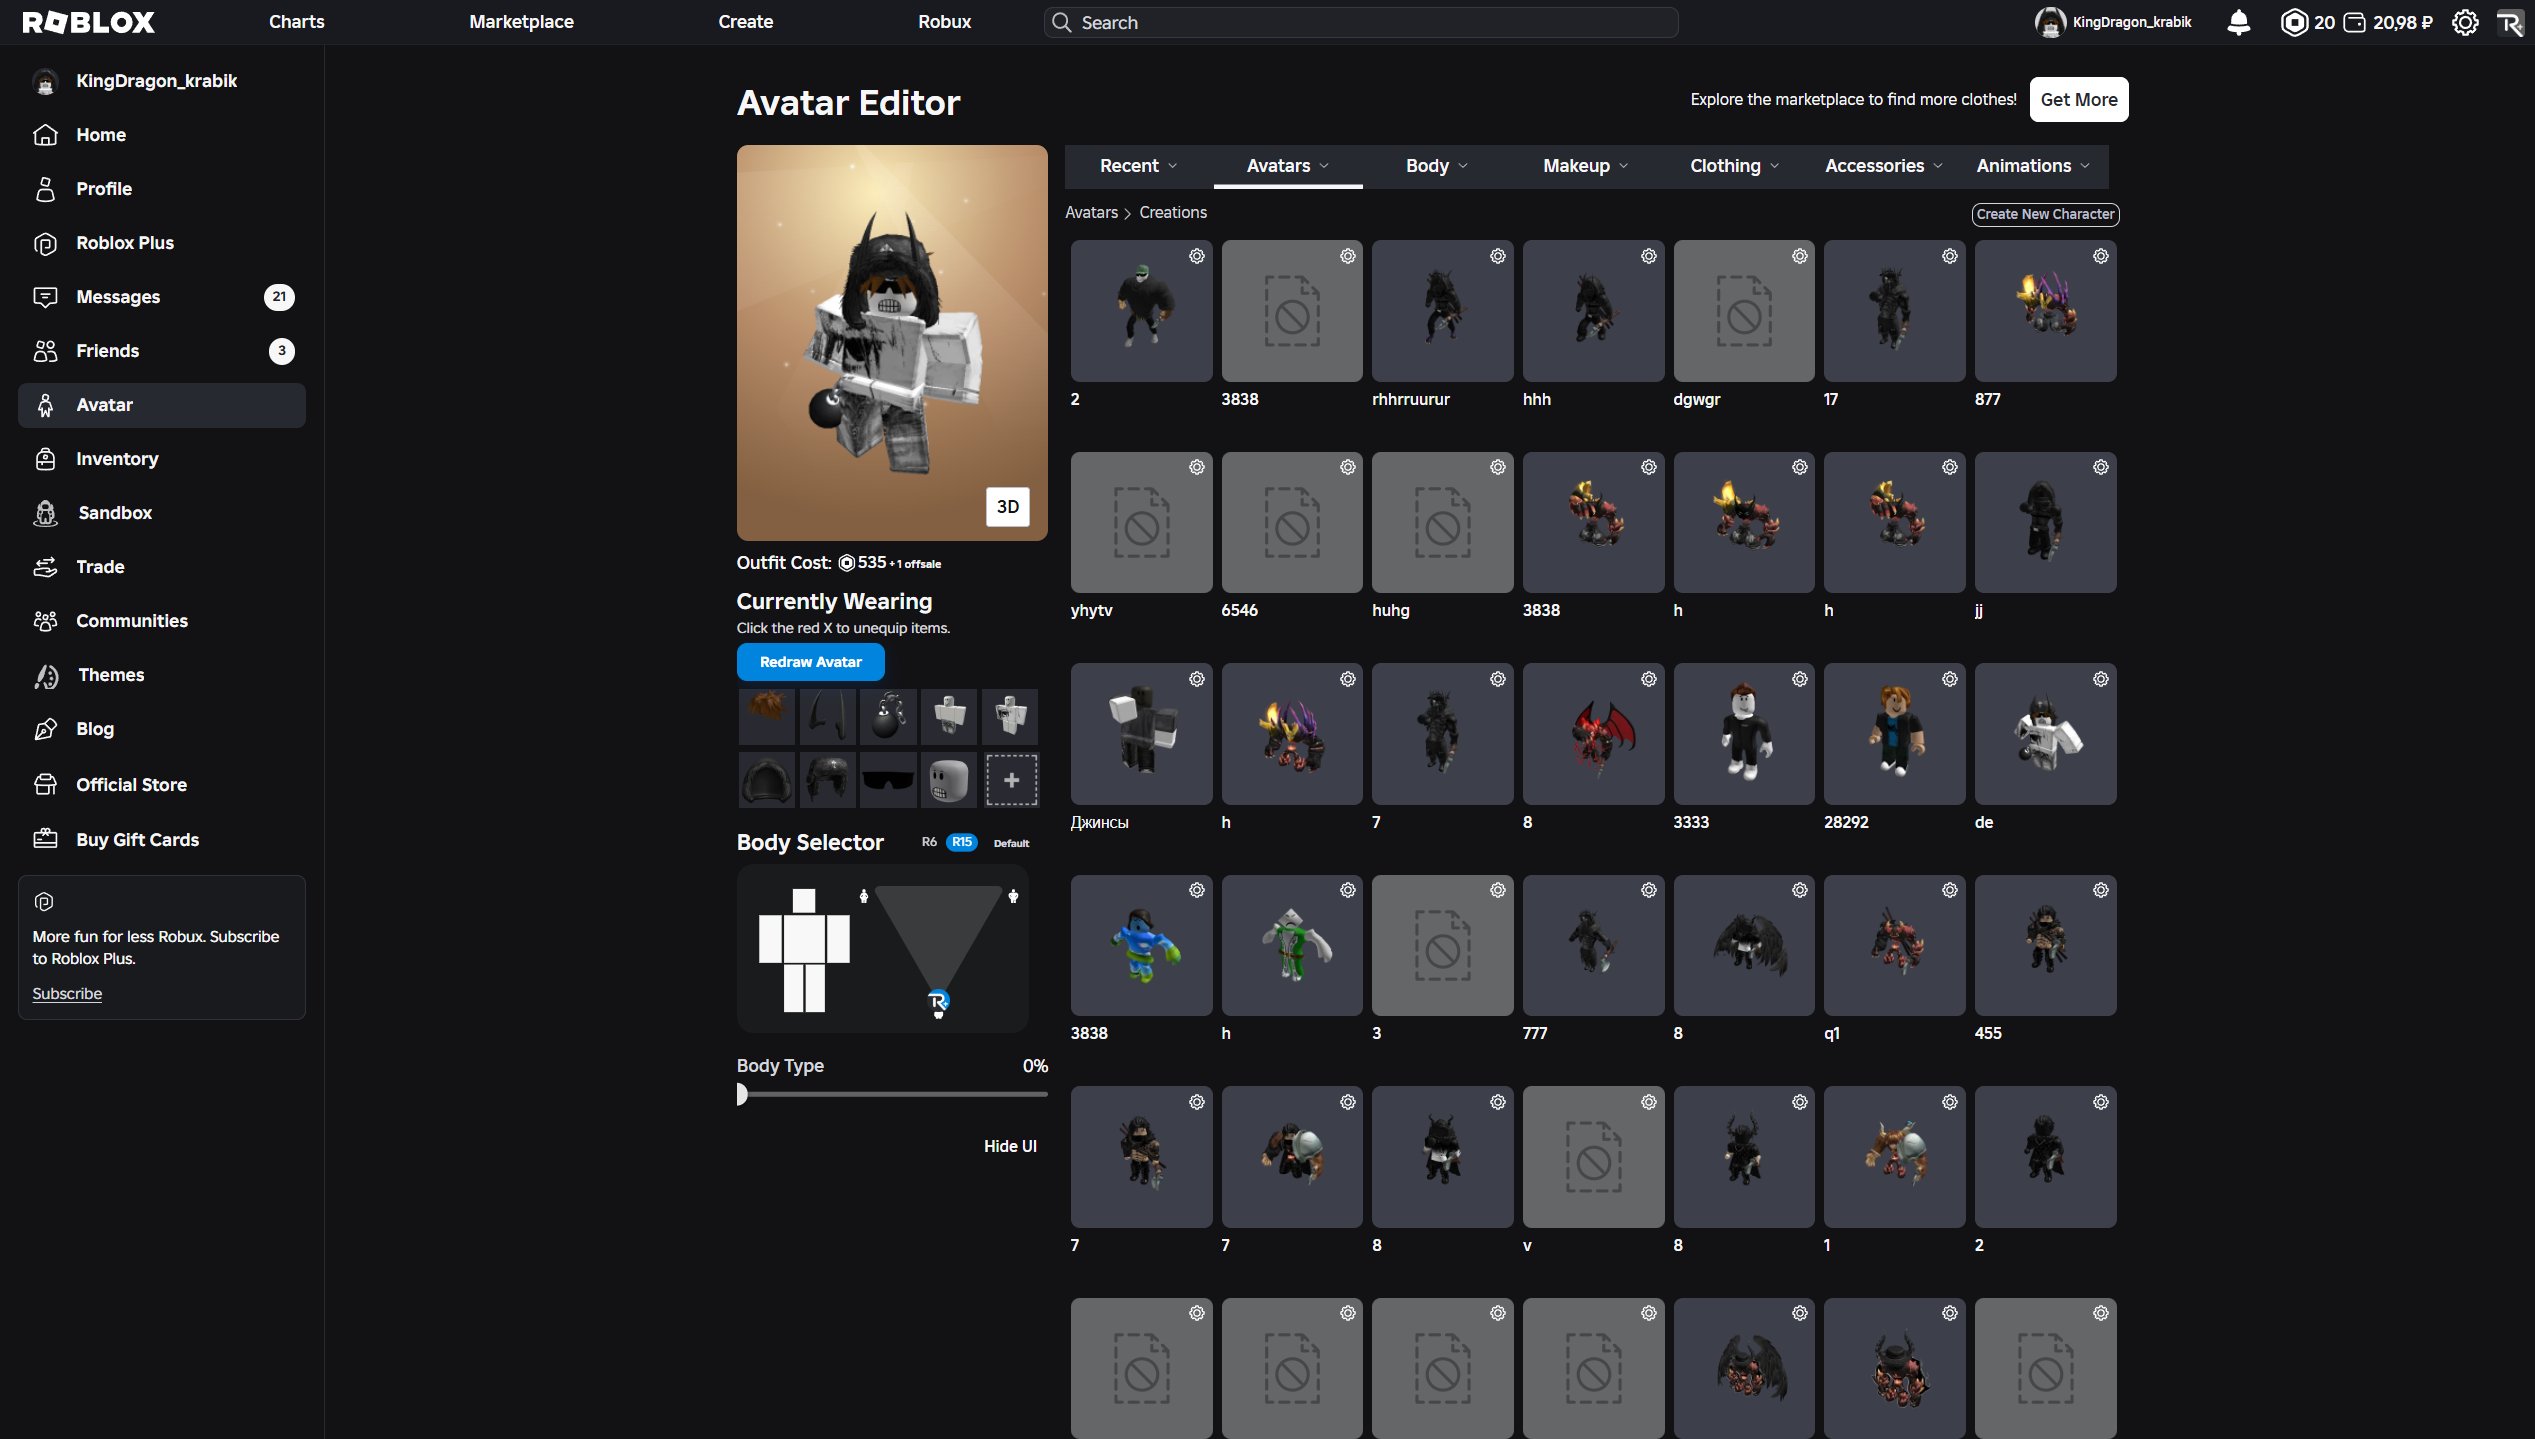Click the add item plus slot
The height and width of the screenshot is (1439, 2535).
point(1011,780)
